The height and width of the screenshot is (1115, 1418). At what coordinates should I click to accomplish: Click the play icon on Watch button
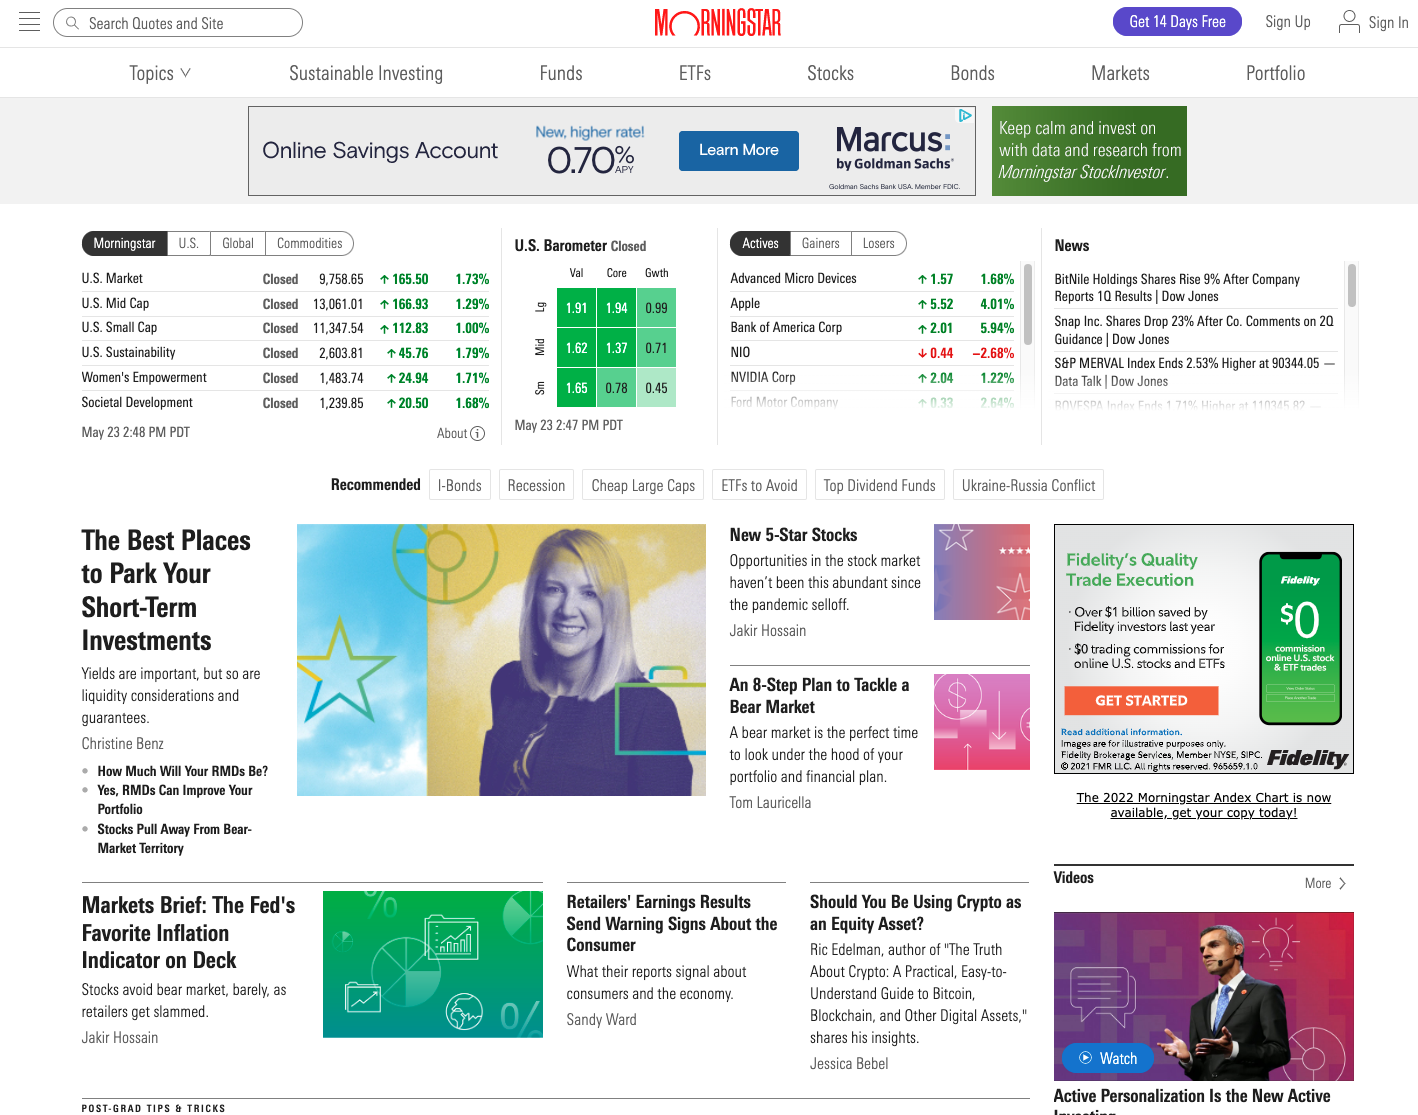click(1085, 1058)
